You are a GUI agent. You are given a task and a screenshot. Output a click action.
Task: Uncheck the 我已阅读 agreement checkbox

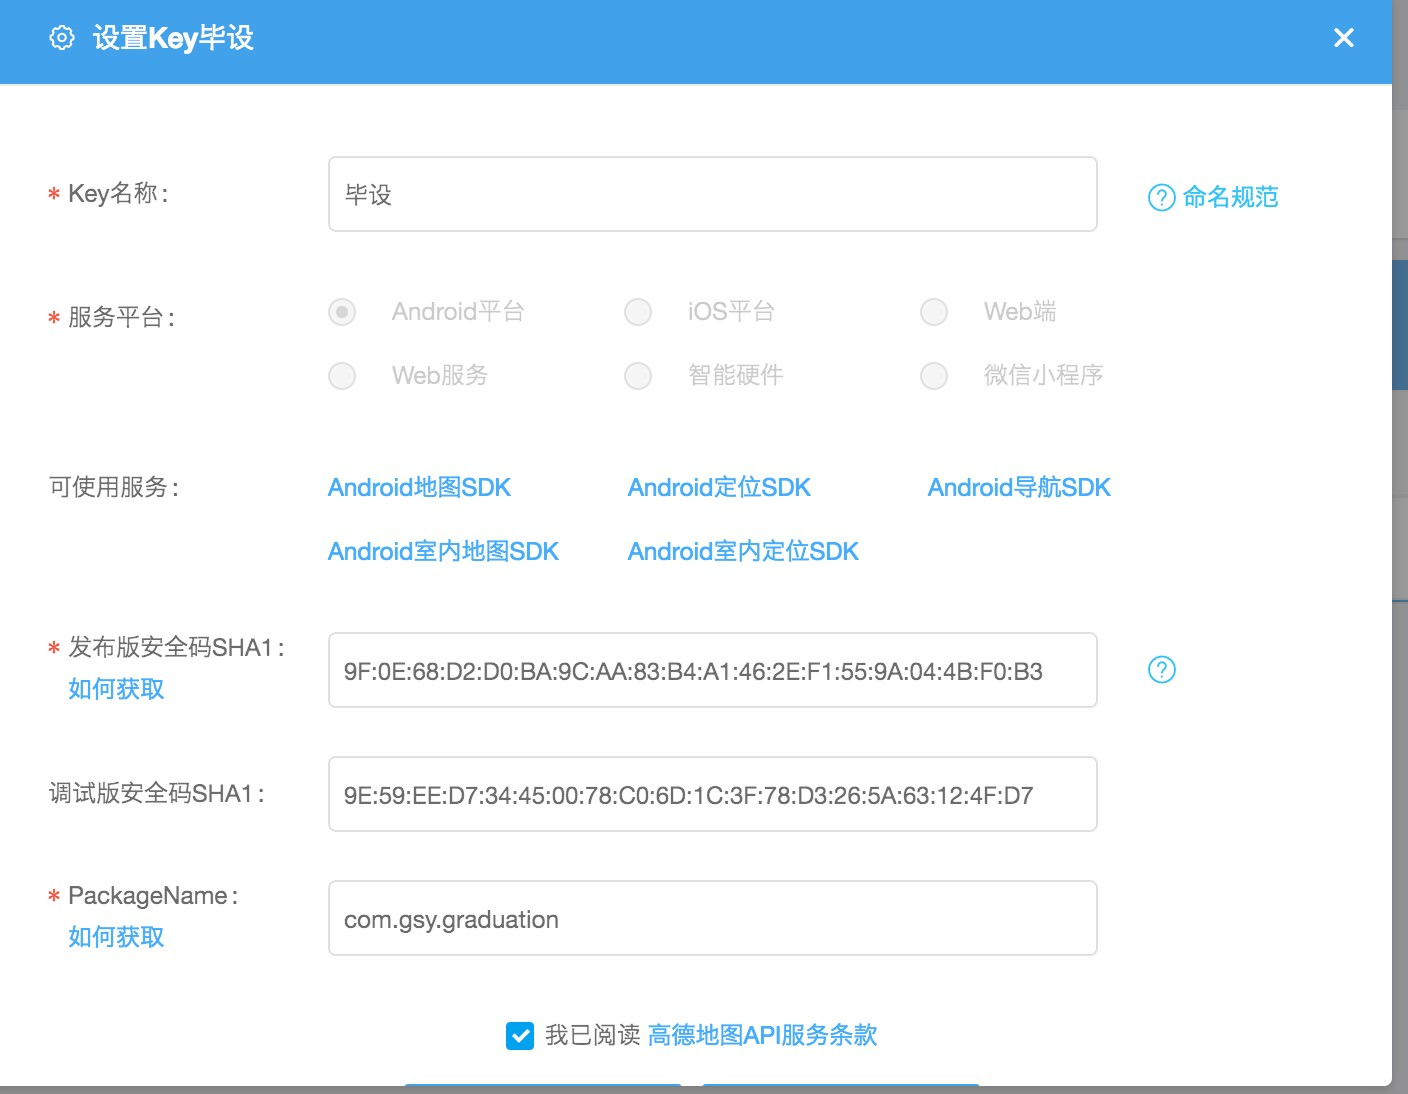tap(520, 1036)
